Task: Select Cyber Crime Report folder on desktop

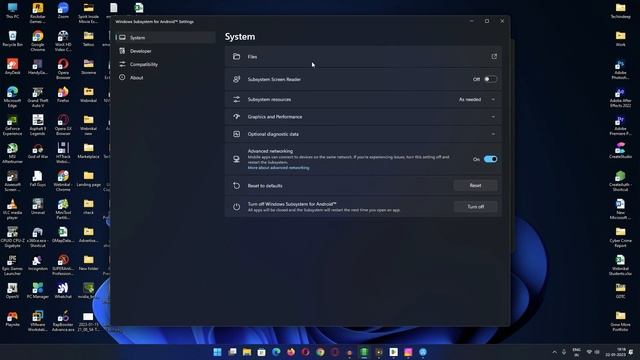Action: pos(620,237)
